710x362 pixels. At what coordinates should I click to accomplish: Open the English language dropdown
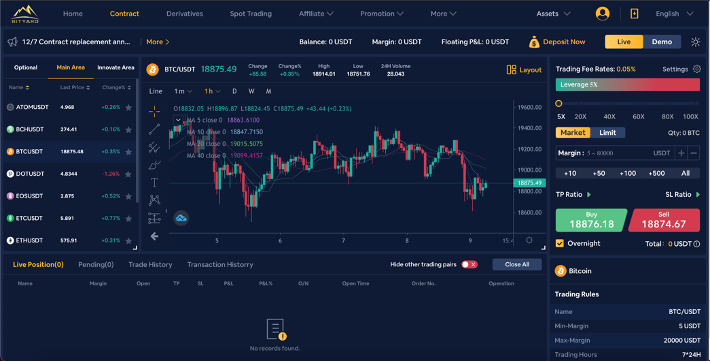(674, 14)
